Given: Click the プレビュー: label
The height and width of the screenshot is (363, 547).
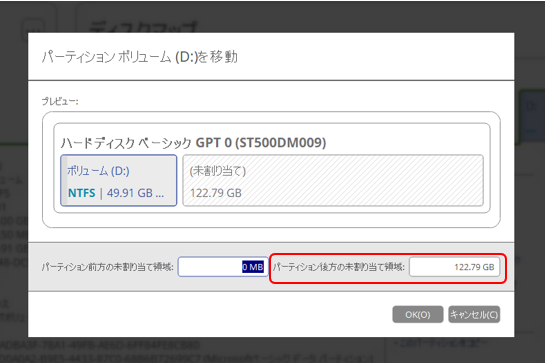Looking at the screenshot, I should click(x=60, y=101).
